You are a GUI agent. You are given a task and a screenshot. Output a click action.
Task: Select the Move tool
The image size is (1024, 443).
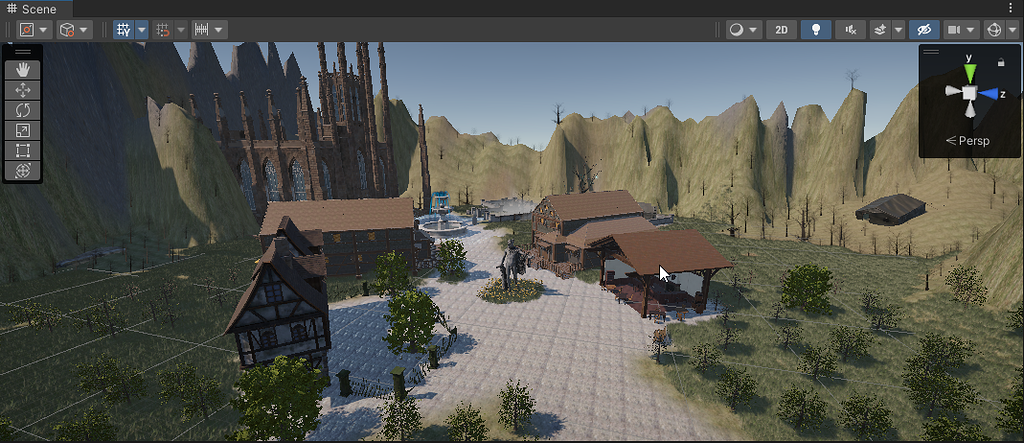click(23, 90)
